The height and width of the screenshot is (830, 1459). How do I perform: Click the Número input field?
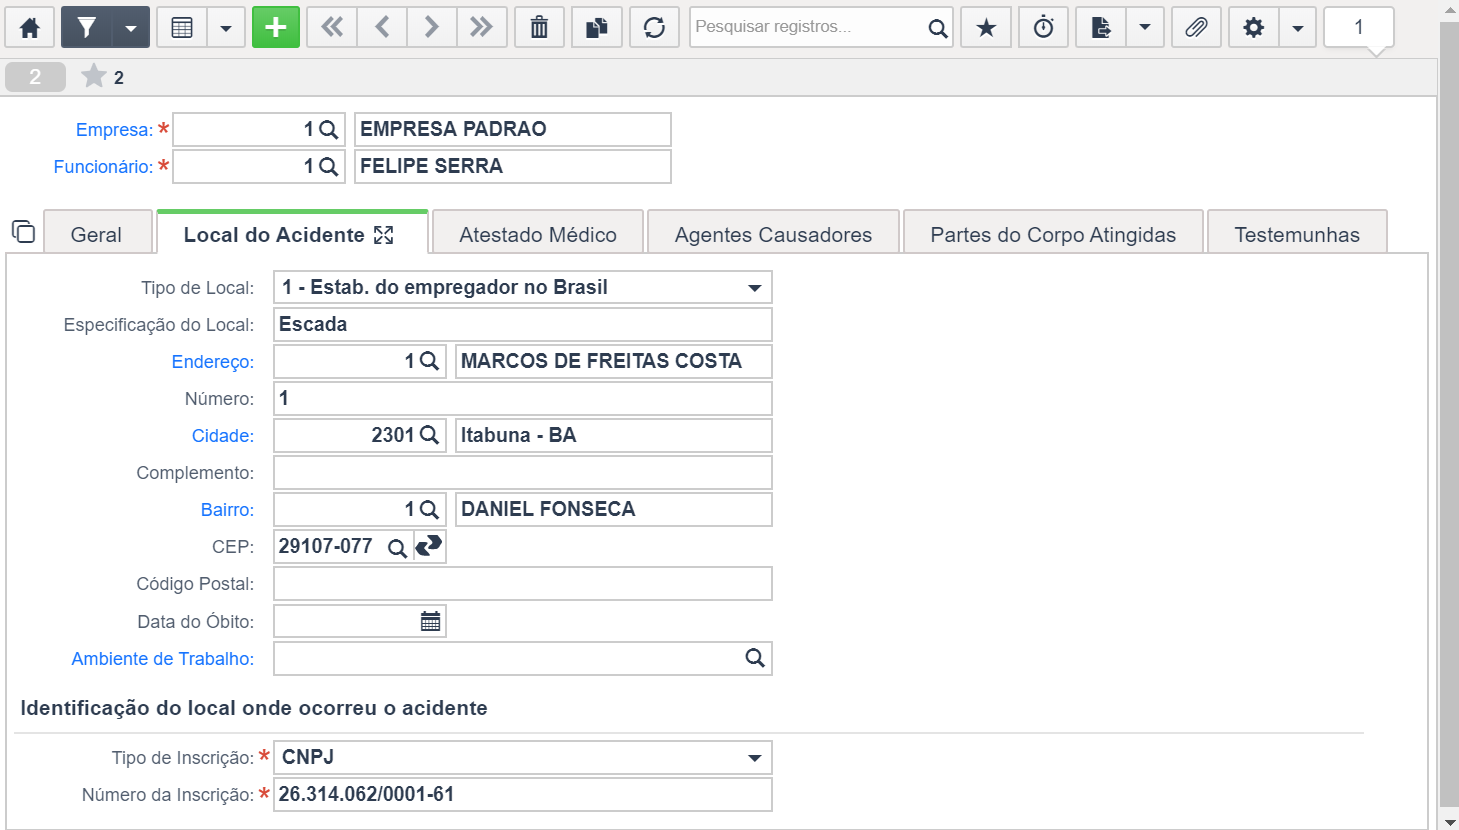(523, 399)
